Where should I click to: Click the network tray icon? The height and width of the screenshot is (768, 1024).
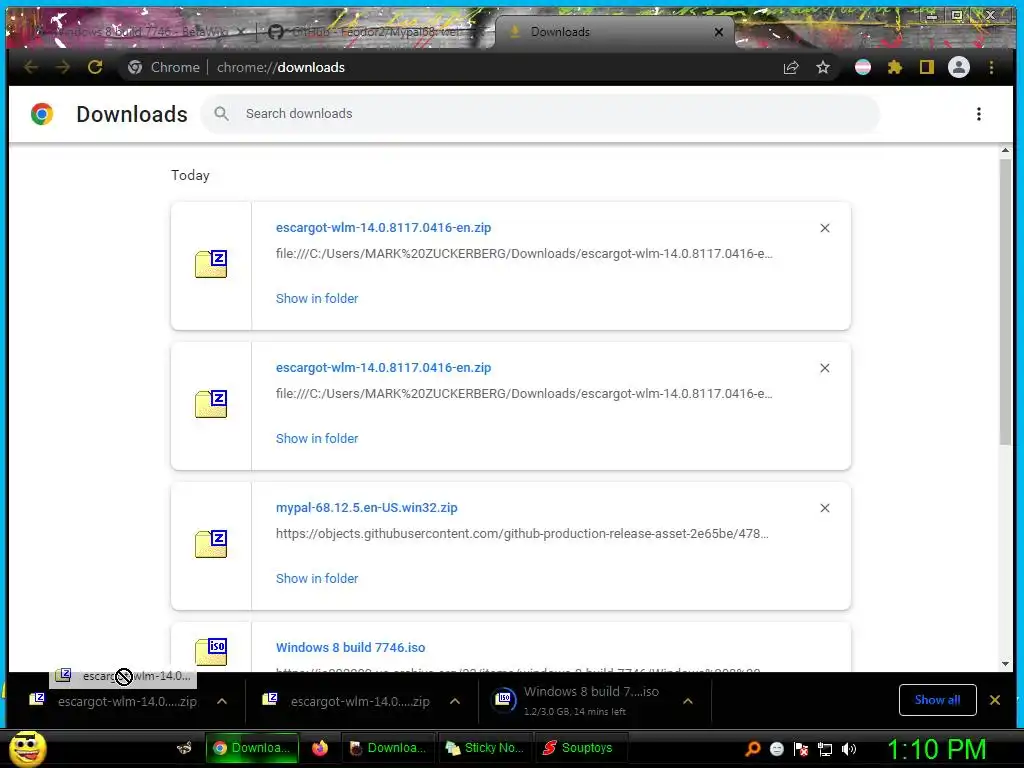pyautogui.click(x=825, y=749)
